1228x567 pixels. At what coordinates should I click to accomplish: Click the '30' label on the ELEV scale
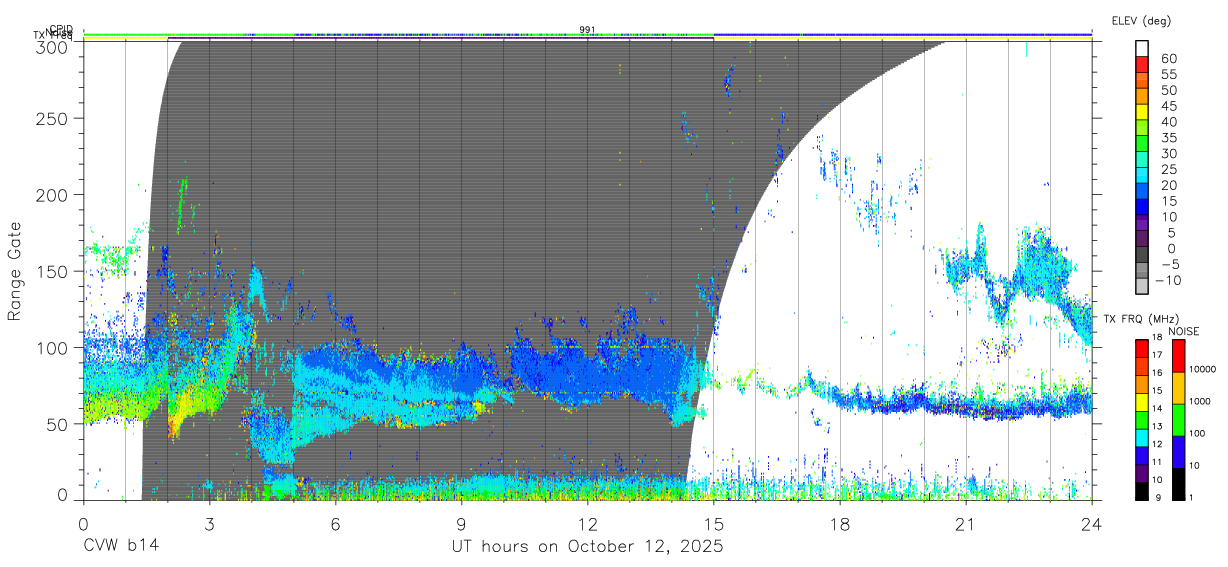pos(1168,154)
